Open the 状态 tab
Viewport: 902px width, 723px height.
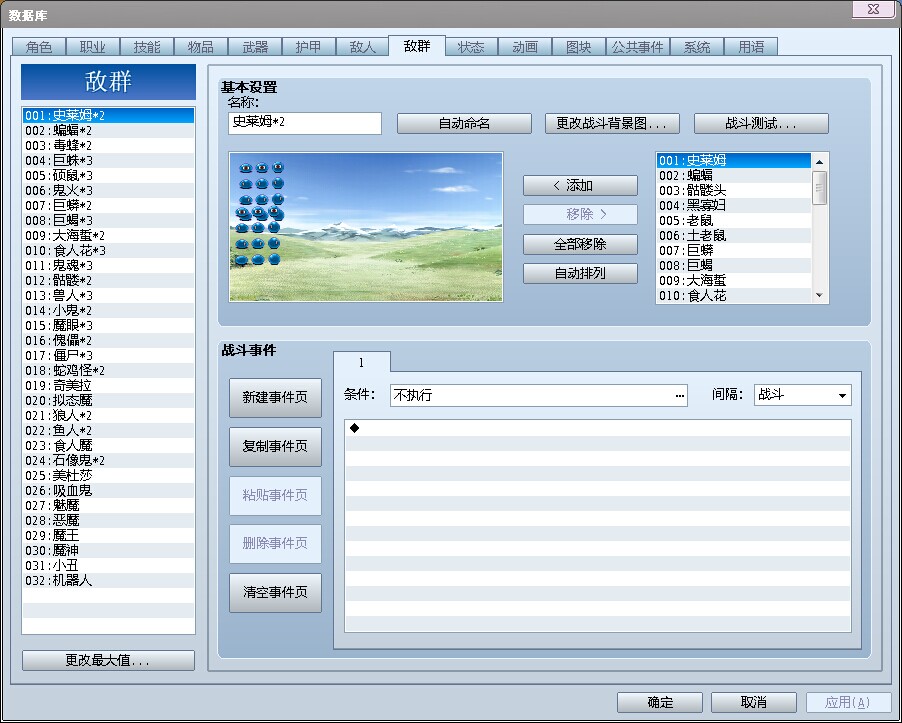coord(471,47)
